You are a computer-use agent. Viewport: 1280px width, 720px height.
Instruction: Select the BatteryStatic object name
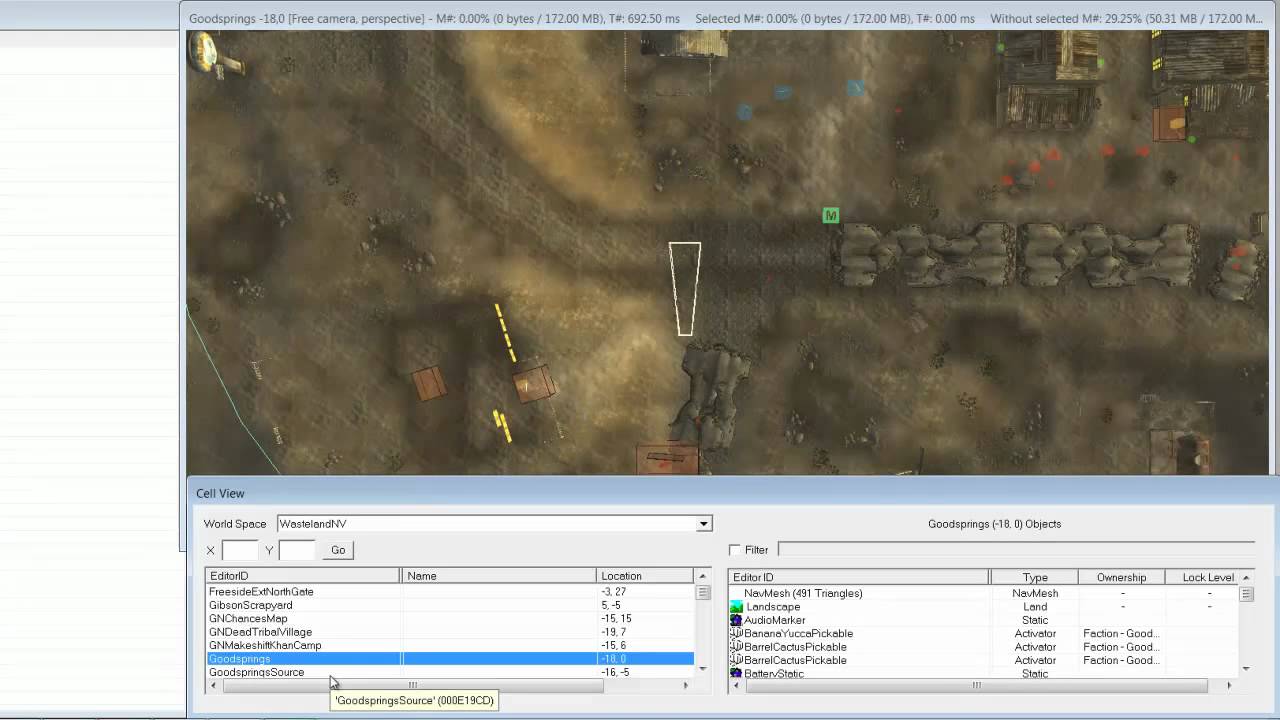tap(774, 674)
